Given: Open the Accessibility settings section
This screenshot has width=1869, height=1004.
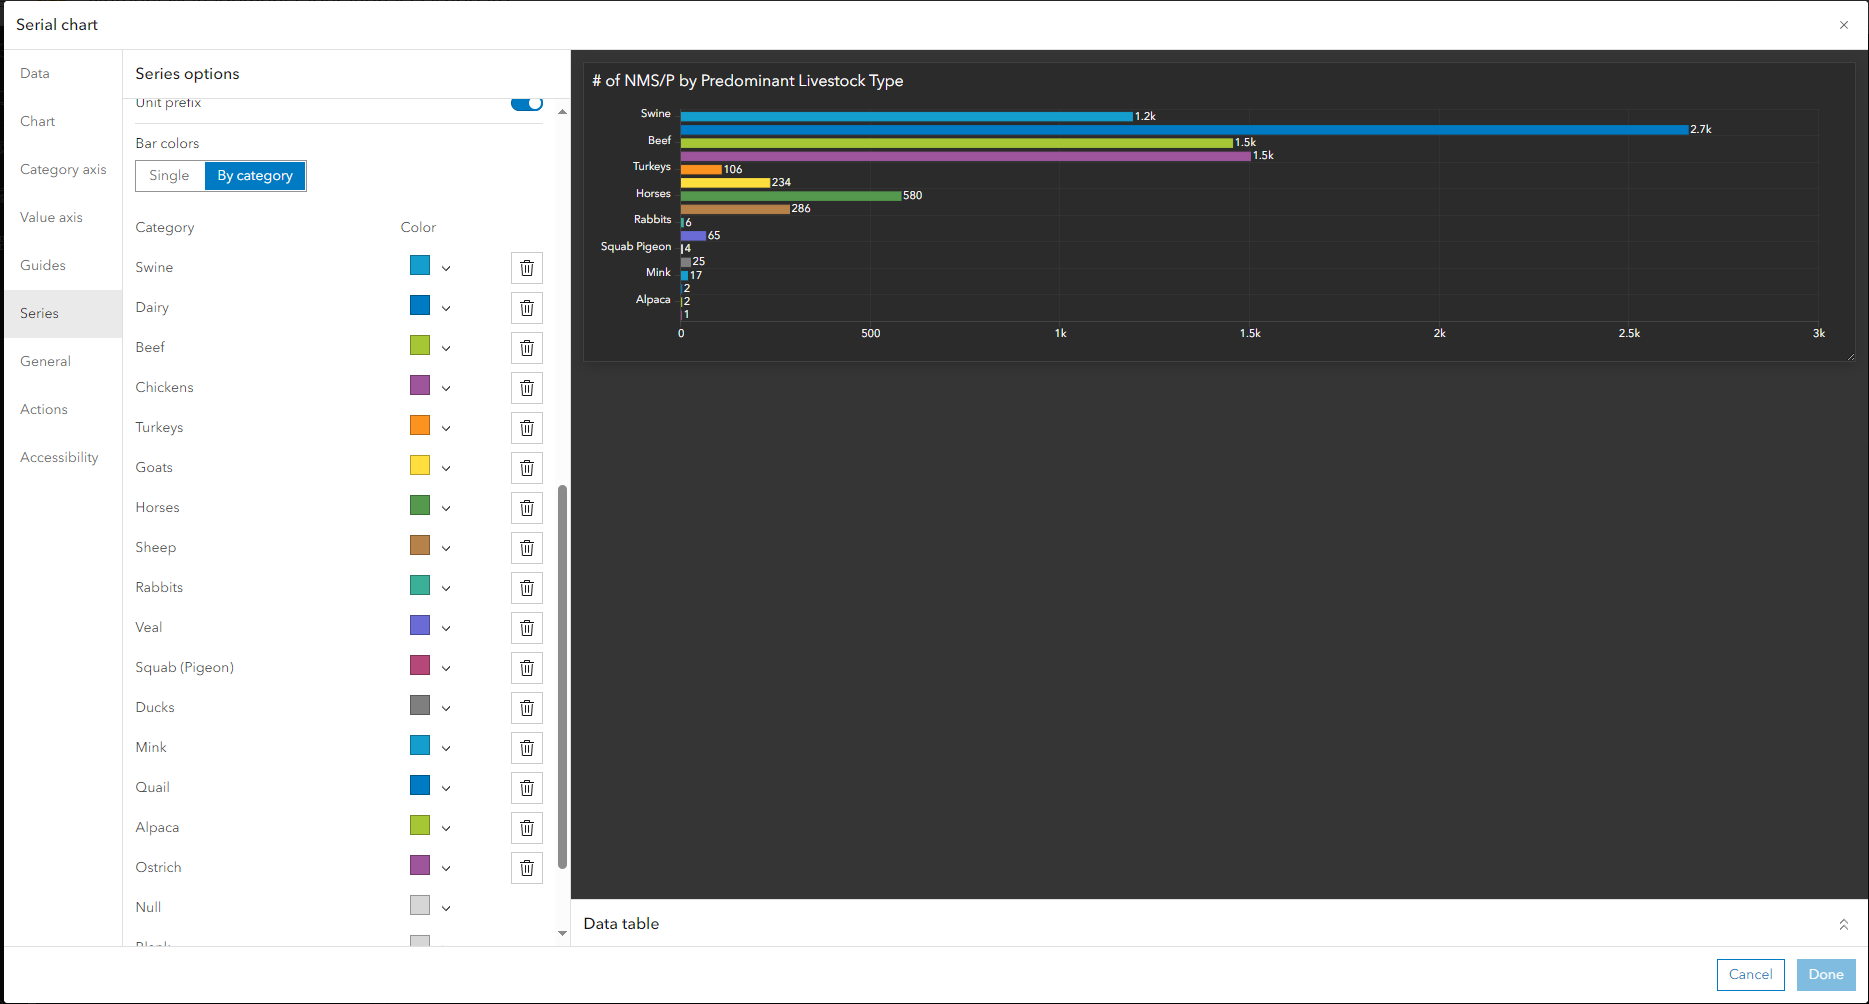Looking at the screenshot, I should [x=59, y=457].
